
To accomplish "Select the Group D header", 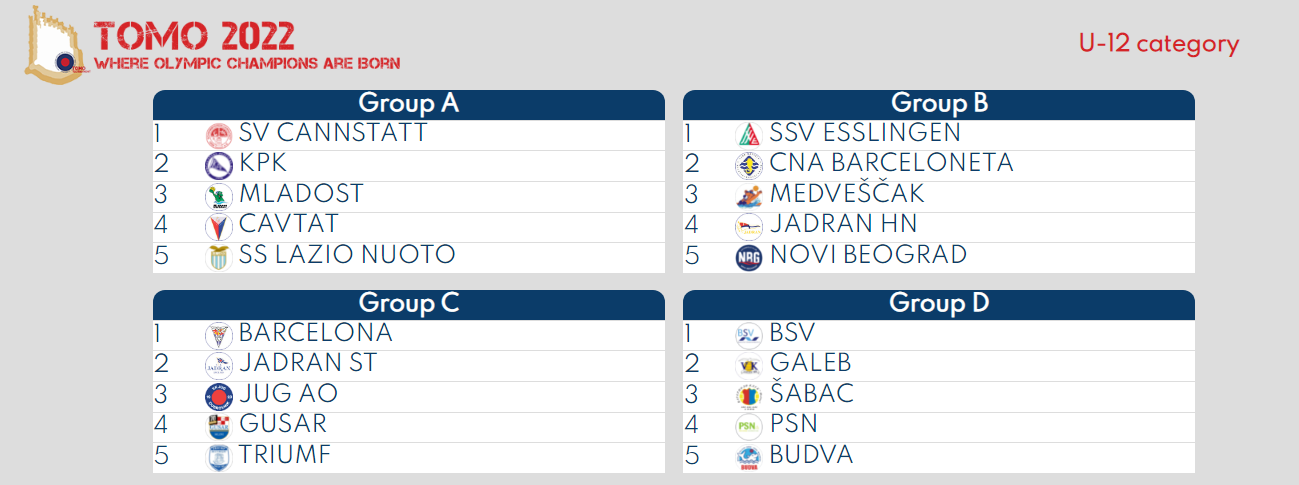I will pos(939,304).
